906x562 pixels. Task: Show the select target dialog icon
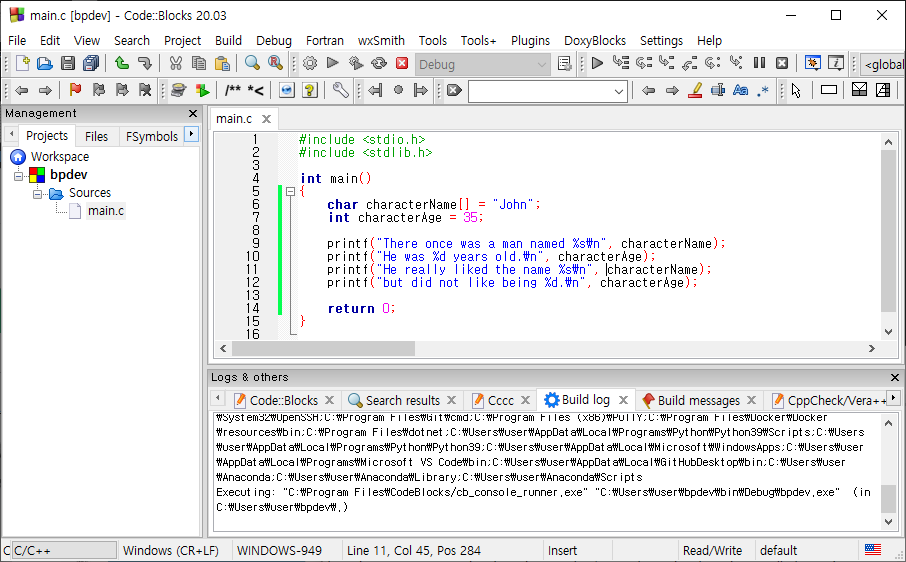point(565,64)
